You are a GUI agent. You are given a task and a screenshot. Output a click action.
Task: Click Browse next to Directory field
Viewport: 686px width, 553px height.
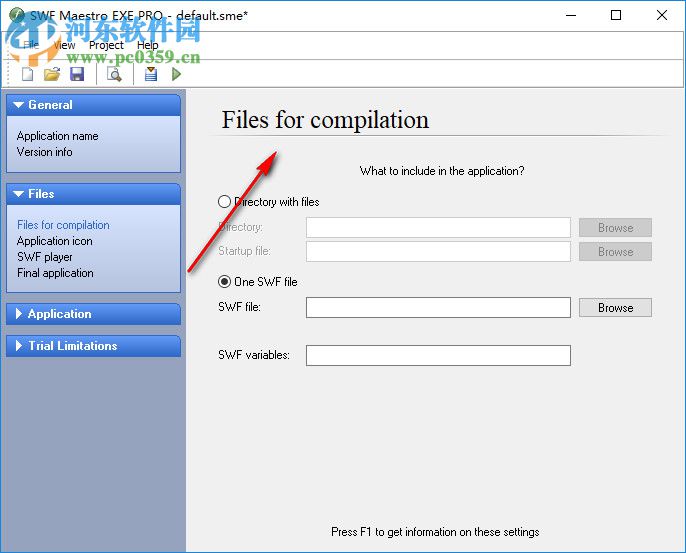pyautogui.click(x=615, y=228)
